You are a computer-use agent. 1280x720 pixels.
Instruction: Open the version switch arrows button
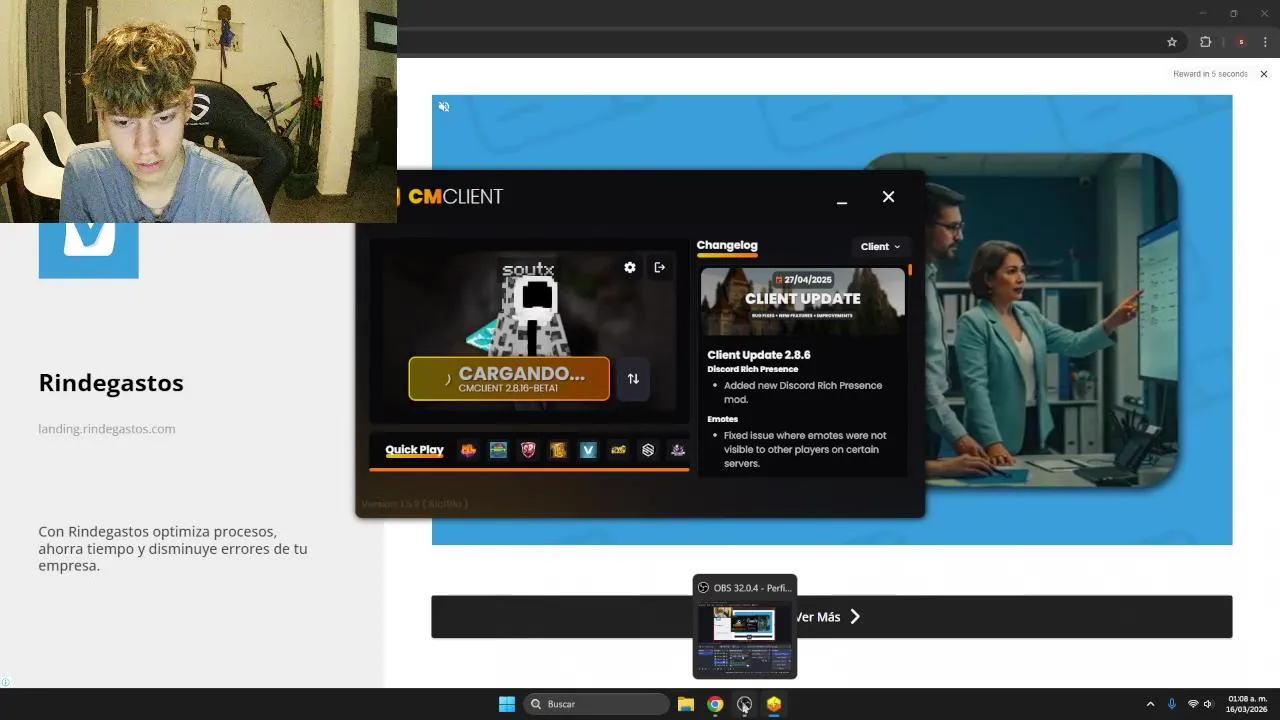pyautogui.click(x=633, y=379)
